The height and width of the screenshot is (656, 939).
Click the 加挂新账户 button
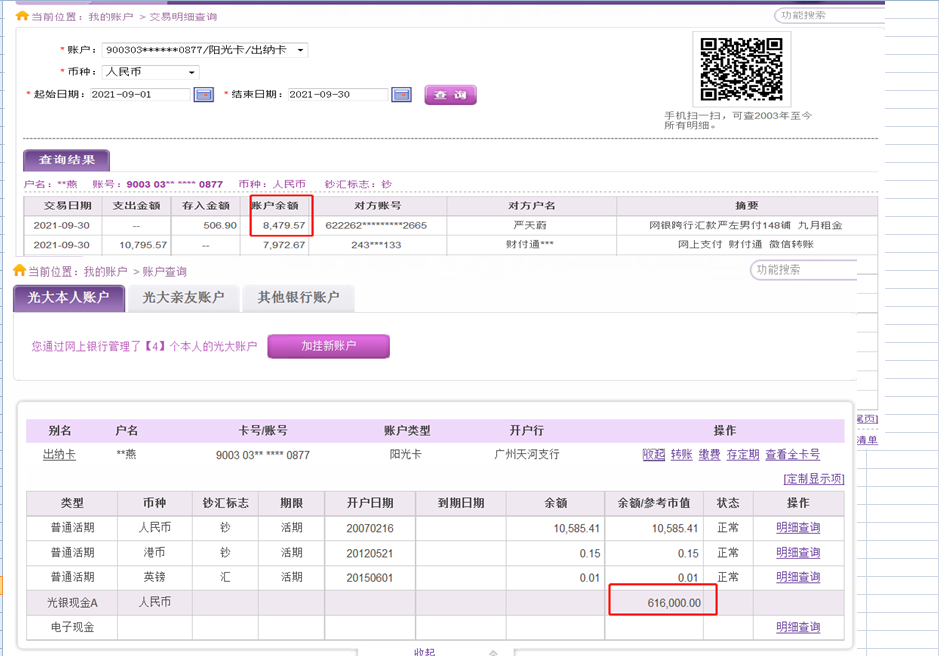(x=328, y=346)
